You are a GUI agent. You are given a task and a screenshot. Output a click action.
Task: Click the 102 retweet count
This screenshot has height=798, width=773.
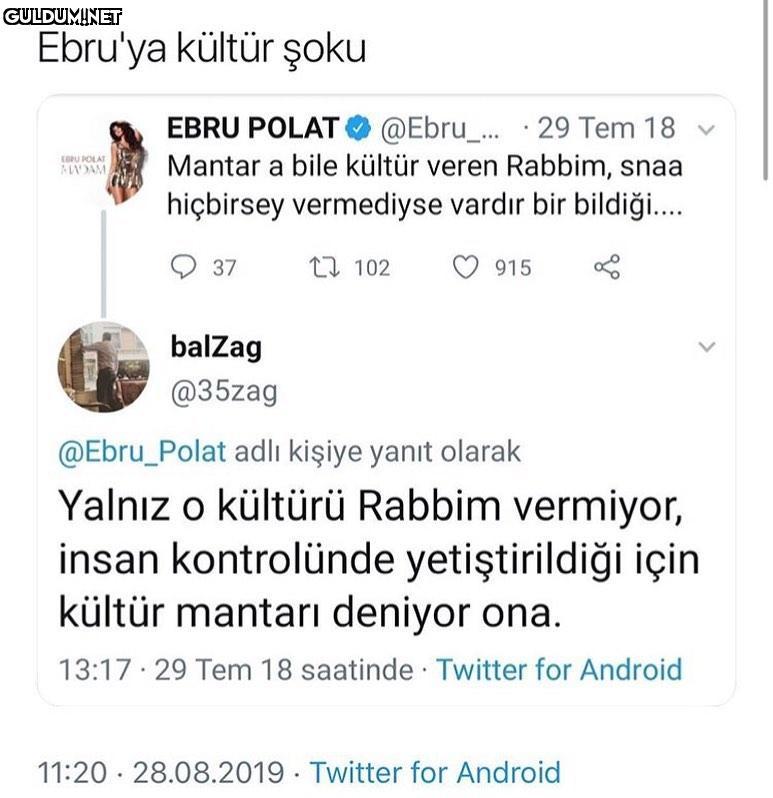pos(372,268)
